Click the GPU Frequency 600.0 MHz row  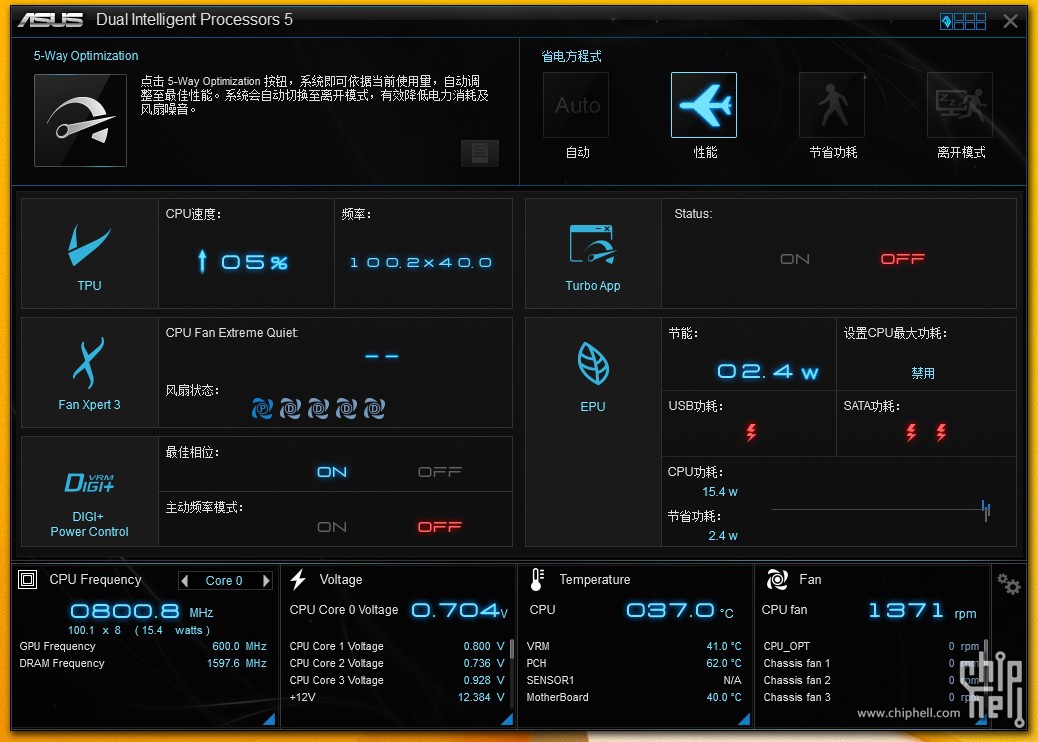pos(143,646)
